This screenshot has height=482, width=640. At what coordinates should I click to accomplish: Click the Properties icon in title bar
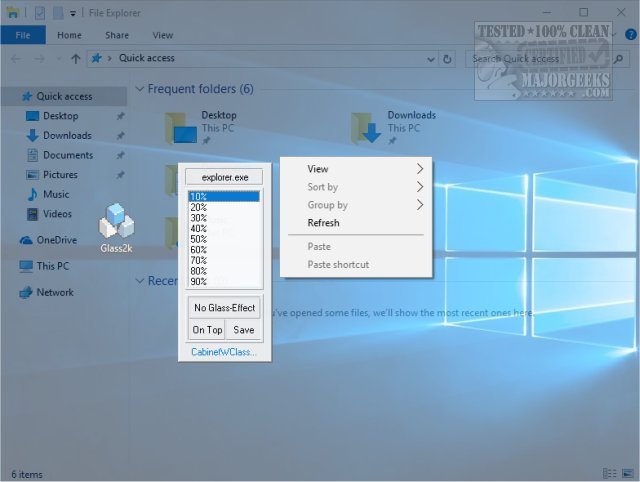click(40, 13)
